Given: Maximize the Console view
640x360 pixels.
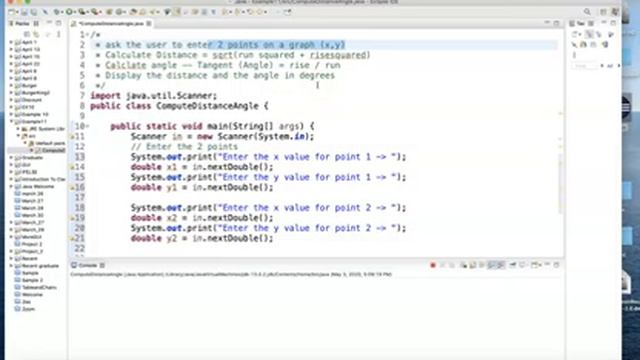Looking at the screenshot, I should 556,265.
